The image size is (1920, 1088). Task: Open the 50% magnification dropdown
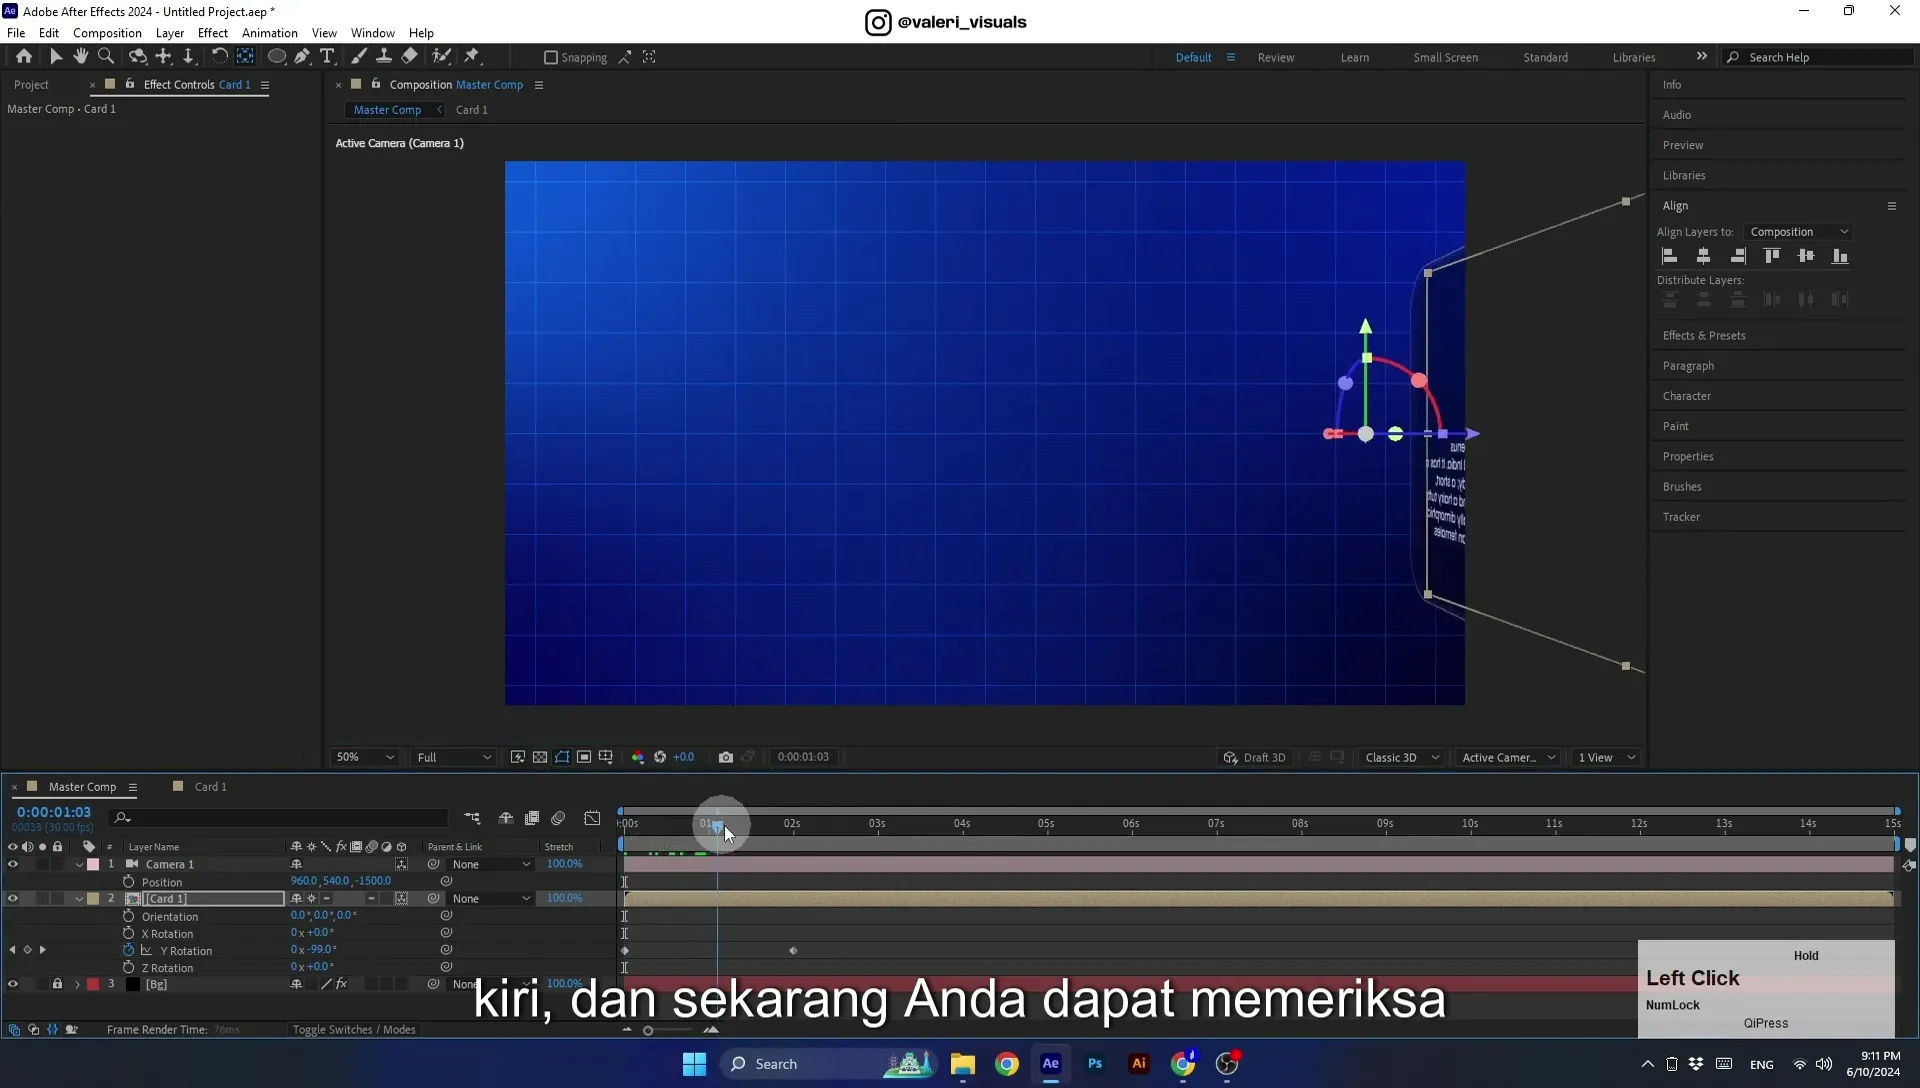[364, 757]
